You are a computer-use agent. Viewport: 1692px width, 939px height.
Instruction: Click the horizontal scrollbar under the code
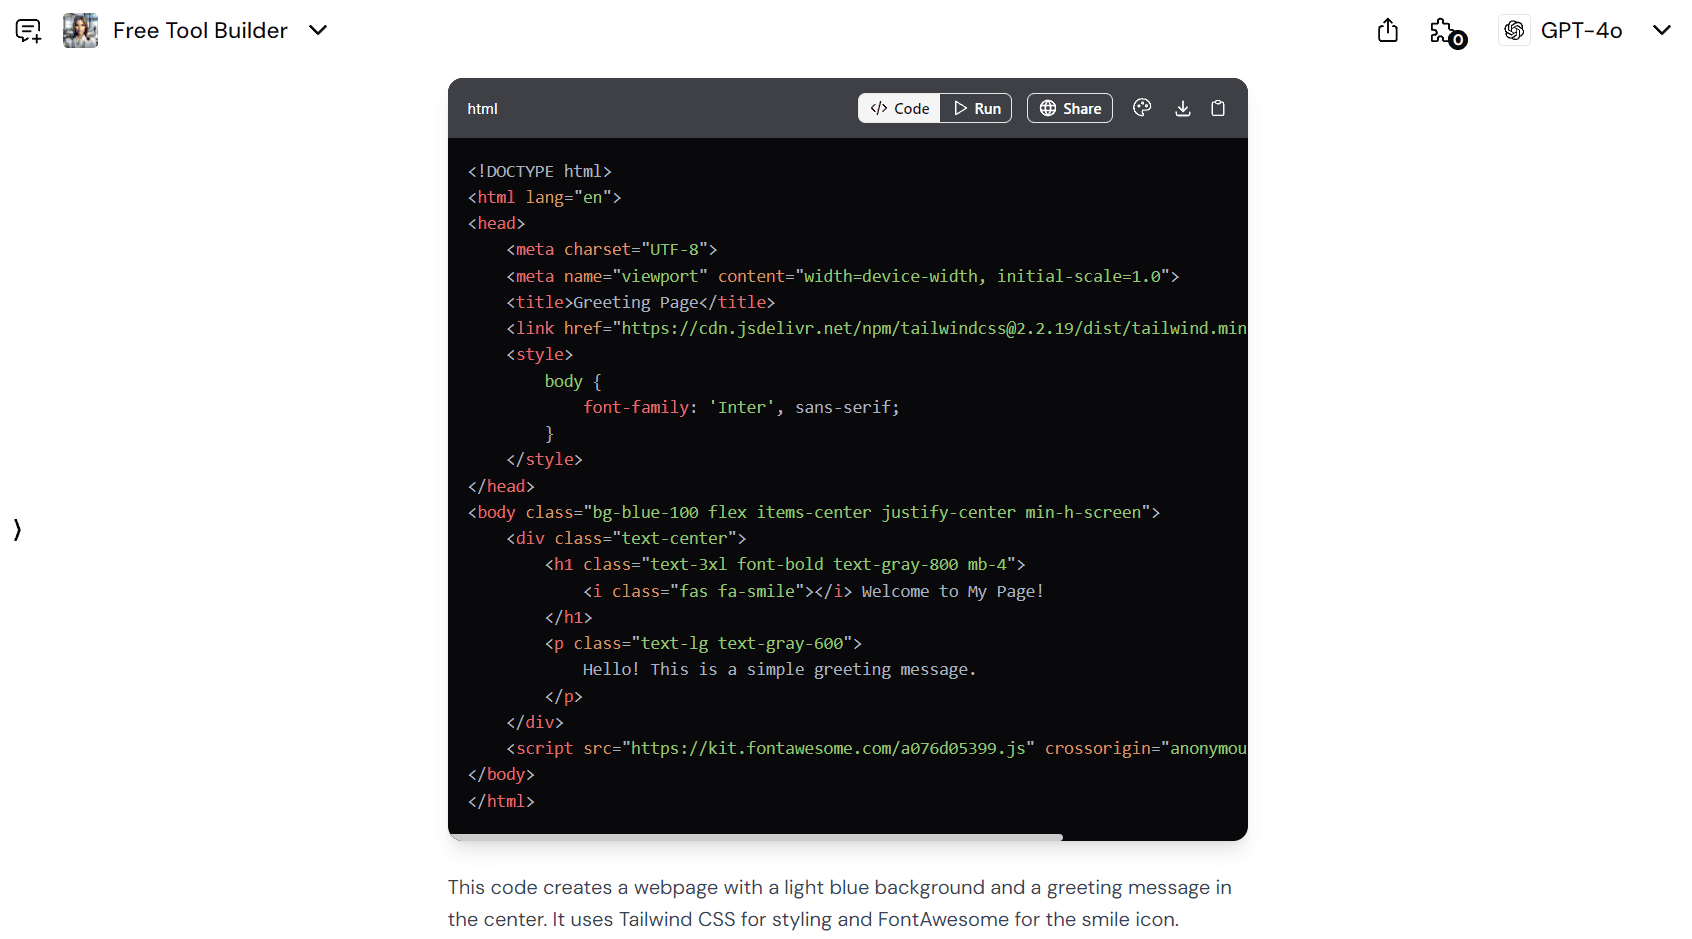coord(756,837)
